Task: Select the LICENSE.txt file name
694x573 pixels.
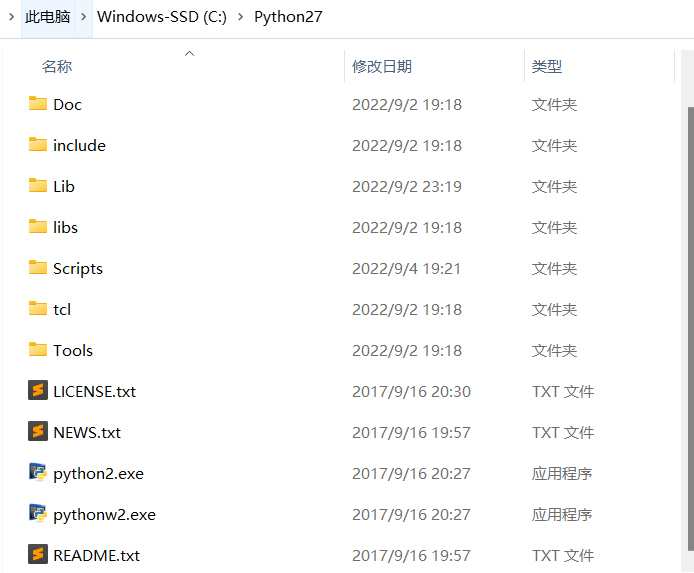Action: tap(95, 392)
